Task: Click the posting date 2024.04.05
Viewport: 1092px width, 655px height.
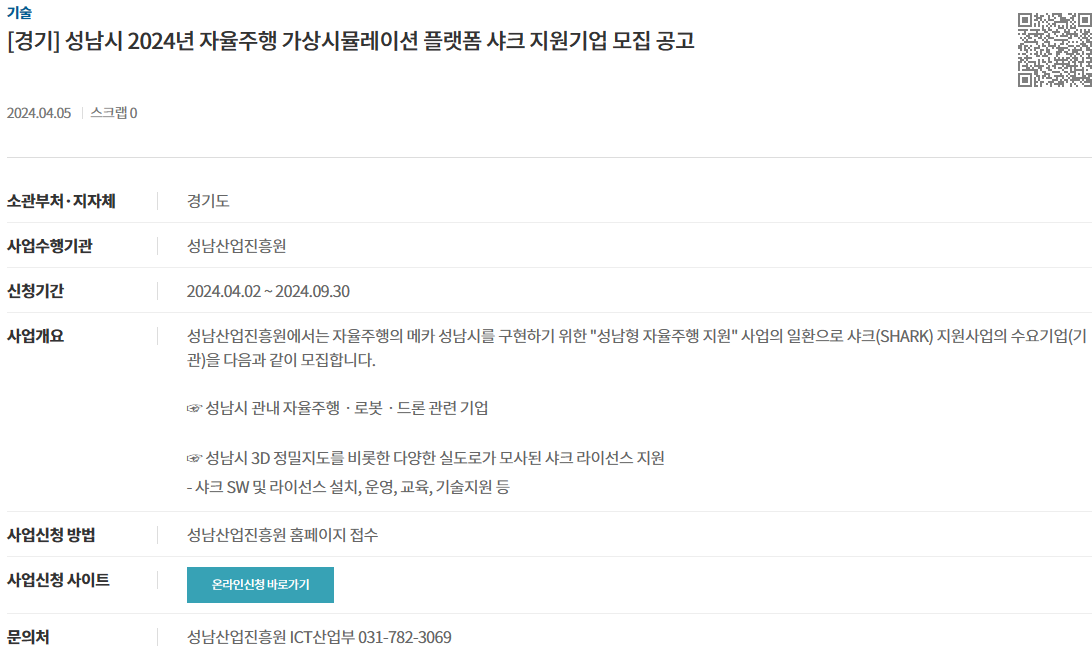Action: click(x=39, y=113)
